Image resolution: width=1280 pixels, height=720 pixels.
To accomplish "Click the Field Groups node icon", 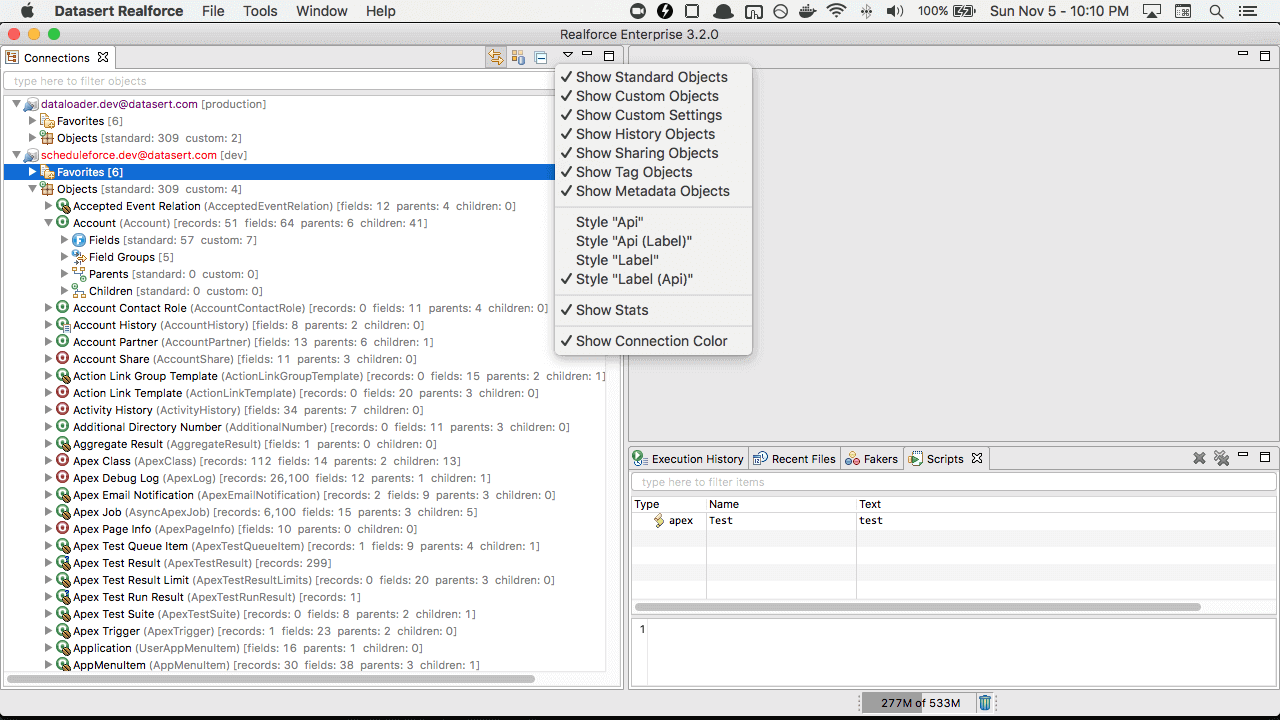I will [x=79, y=257].
